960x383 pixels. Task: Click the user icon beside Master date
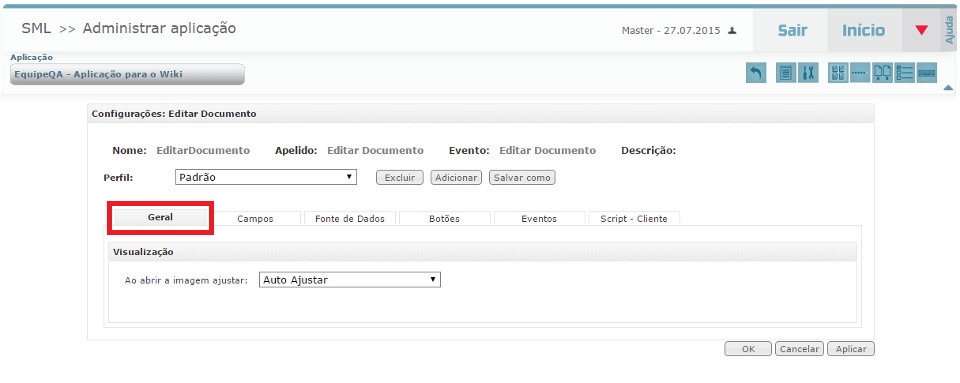(x=732, y=31)
